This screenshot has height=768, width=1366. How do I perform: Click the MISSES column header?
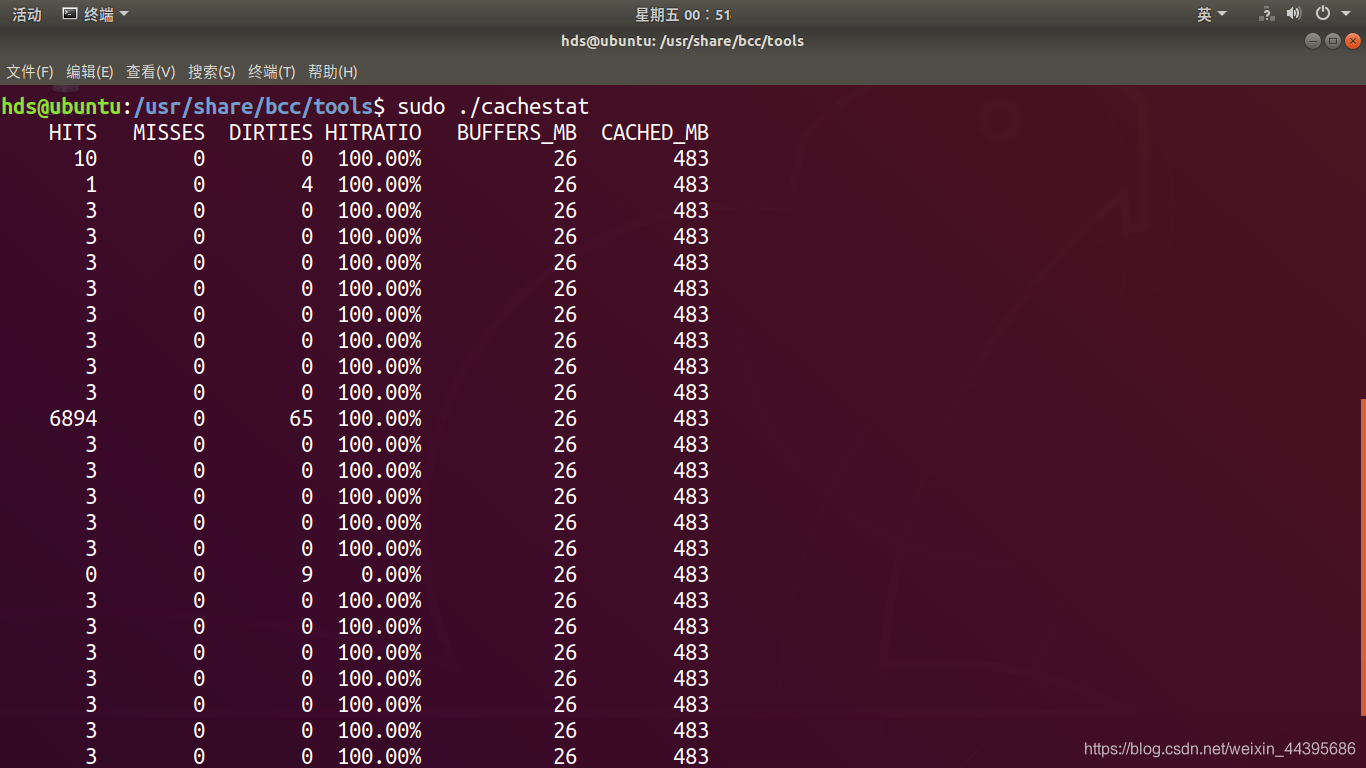coord(169,132)
